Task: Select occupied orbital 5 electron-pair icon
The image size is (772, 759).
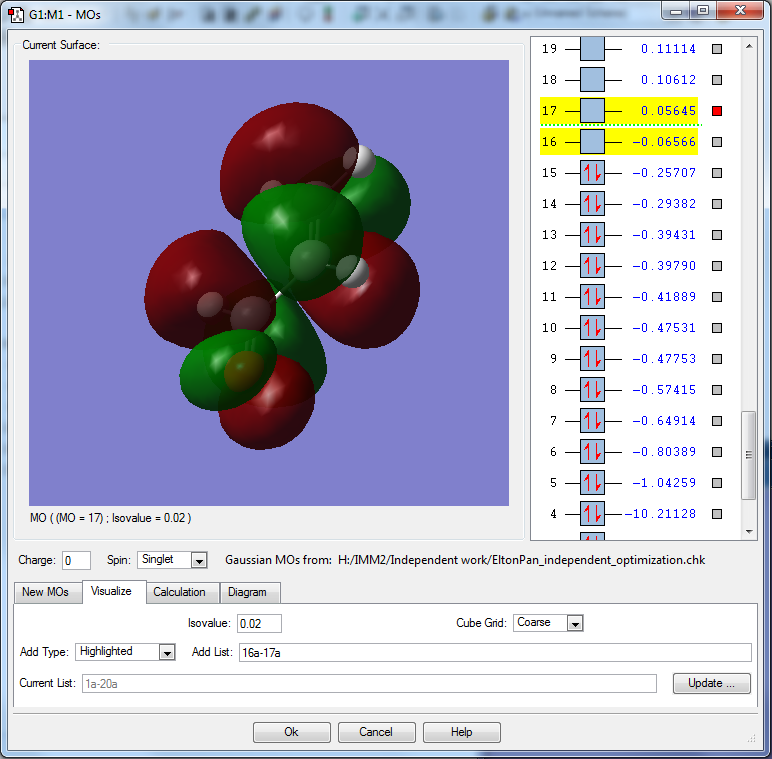Action: point(592,483)
